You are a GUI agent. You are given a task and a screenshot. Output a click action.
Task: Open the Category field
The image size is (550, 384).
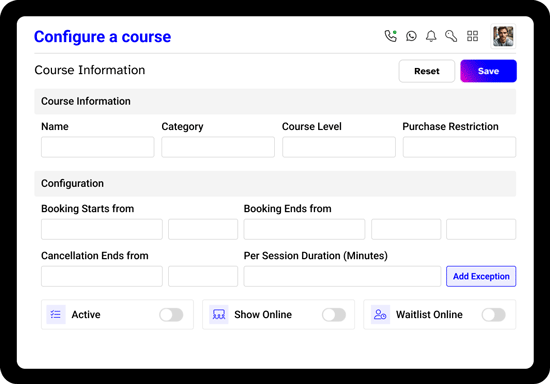coord(218,147)
